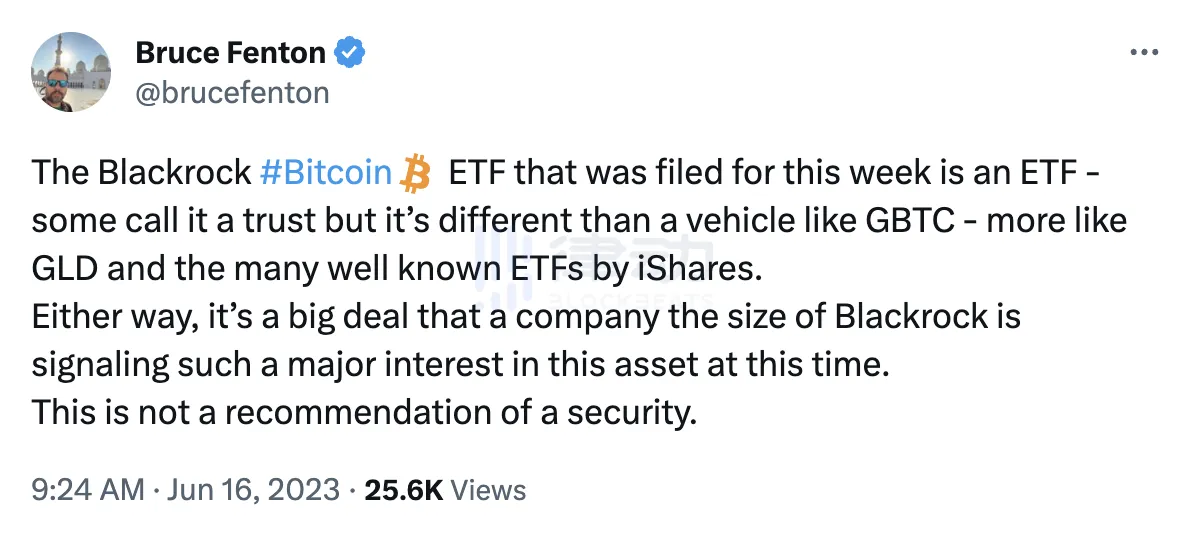View the 25.6K view count analytics
The image size is (1188, 536).
406,490
